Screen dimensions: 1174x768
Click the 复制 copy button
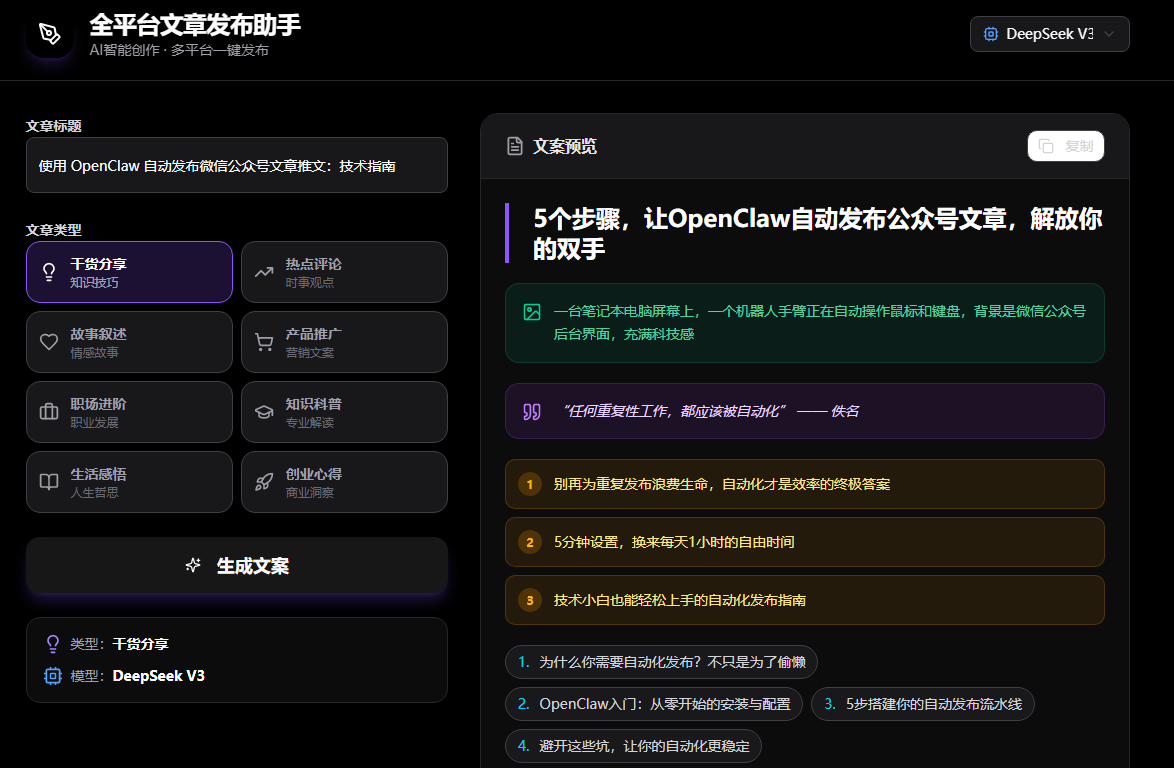[x=1065, y=145]
